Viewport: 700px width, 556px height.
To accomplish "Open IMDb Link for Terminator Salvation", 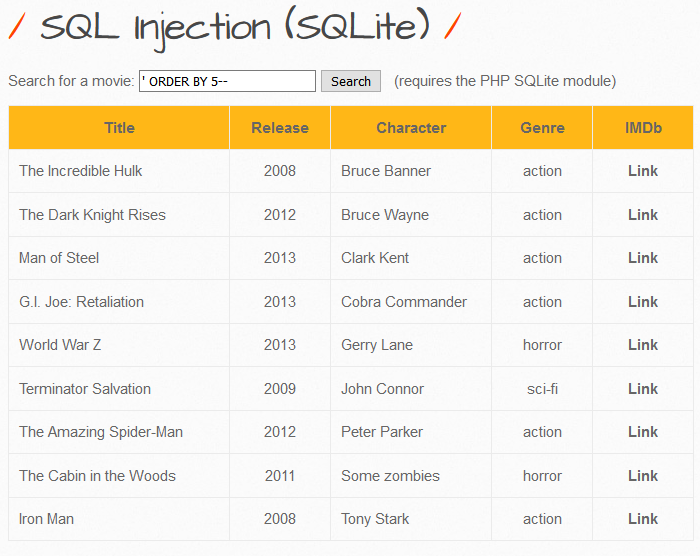I will (643, 389).
